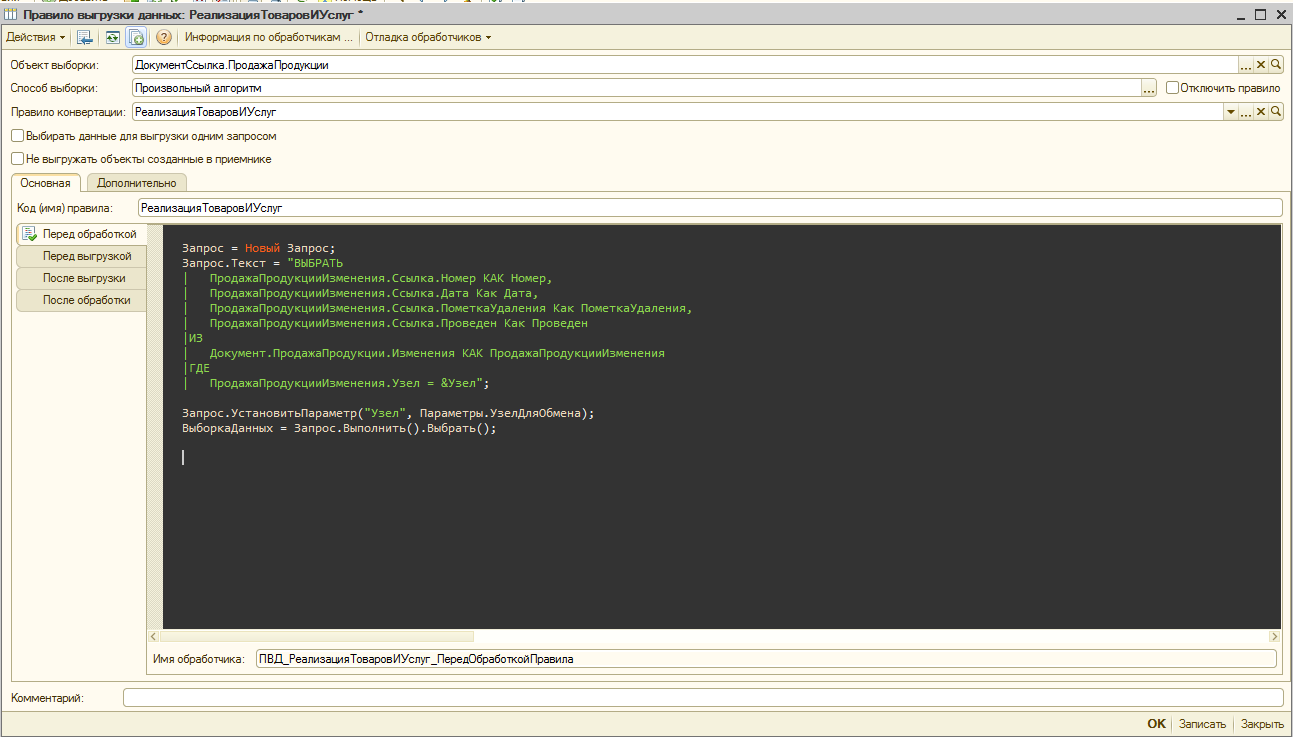
Task: Select the После выгрузки handler tab
Action: coord(82,278)
